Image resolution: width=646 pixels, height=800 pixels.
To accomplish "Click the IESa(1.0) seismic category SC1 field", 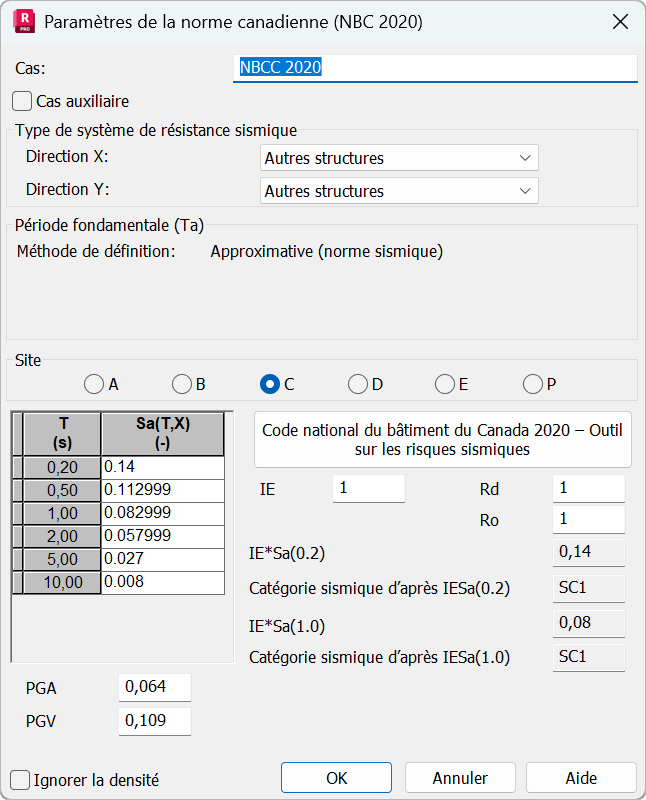I will [589, 657].
